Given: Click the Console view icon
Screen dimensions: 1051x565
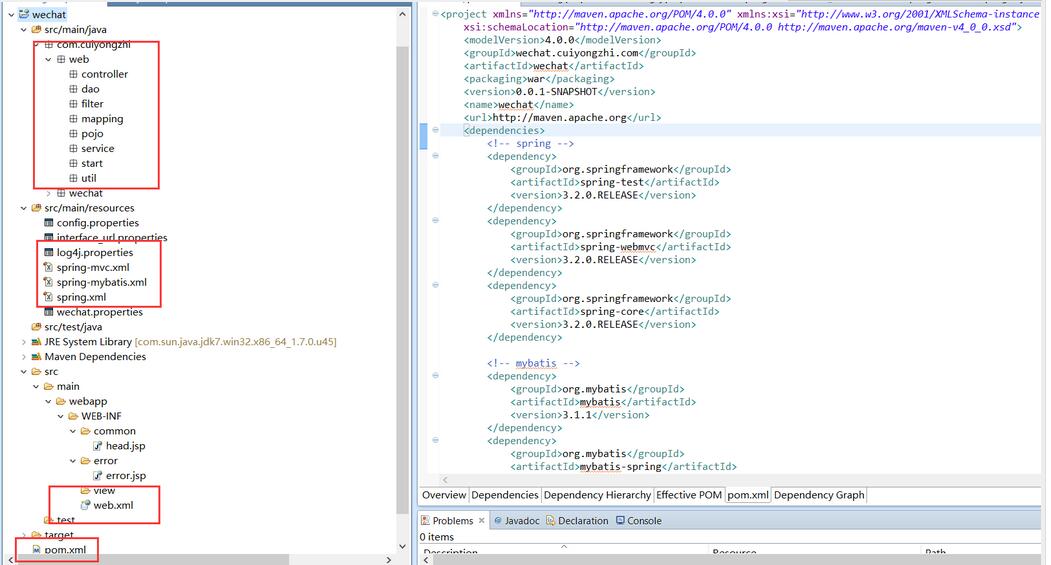Looking at the screenshot, I should tap(620, 521).
